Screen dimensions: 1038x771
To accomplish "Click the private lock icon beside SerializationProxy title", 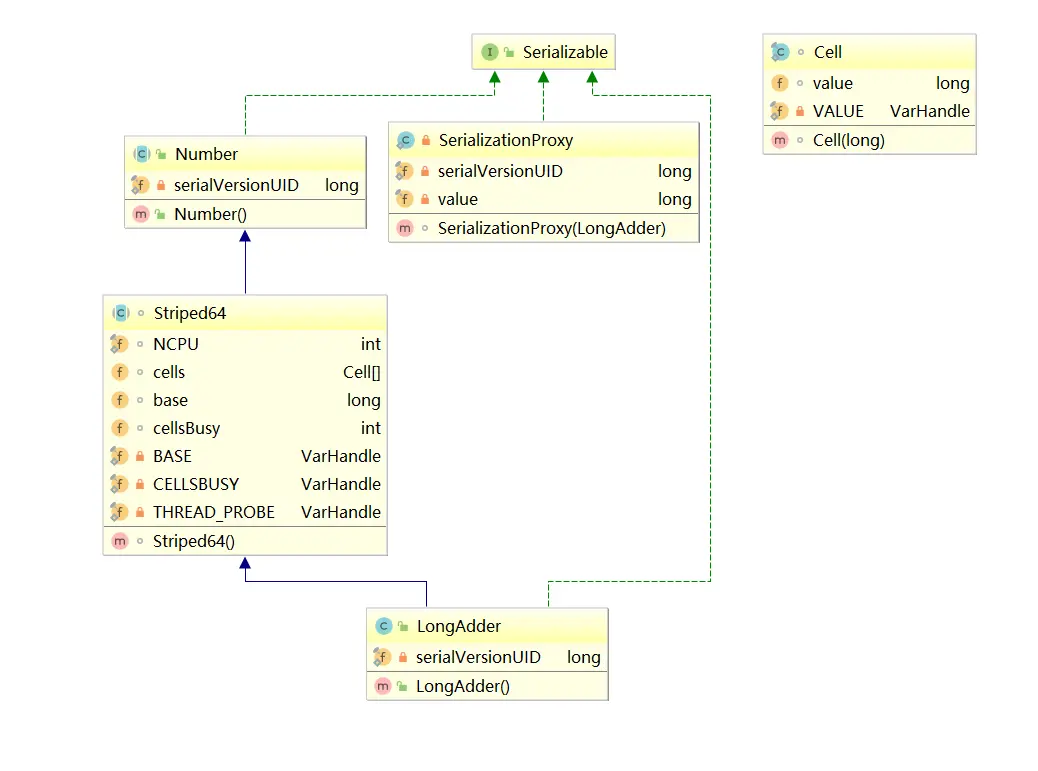I will (x=426, y=140).
